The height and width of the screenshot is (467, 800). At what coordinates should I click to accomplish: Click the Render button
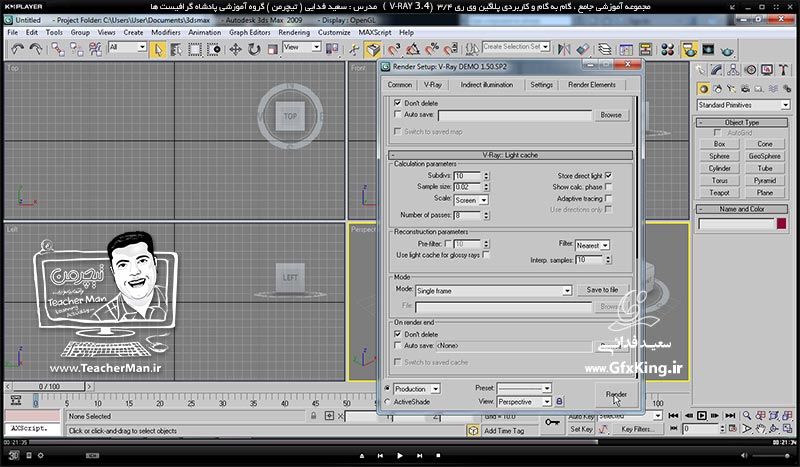616,395
